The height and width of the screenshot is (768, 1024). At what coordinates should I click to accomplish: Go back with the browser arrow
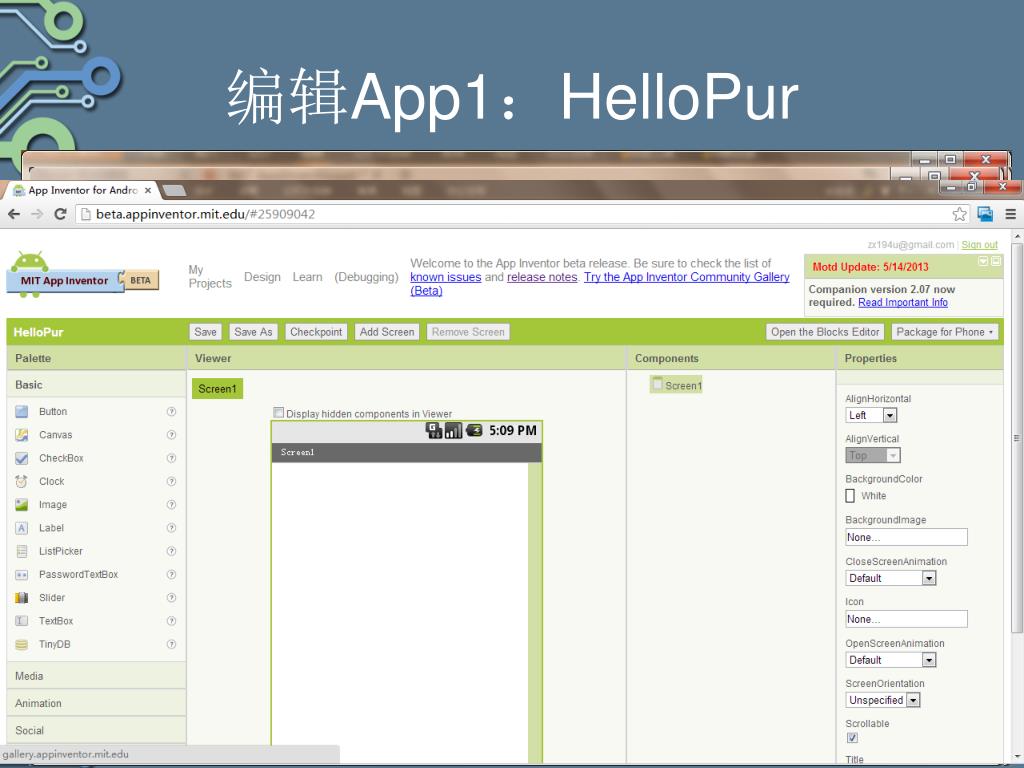click(14, 214)
